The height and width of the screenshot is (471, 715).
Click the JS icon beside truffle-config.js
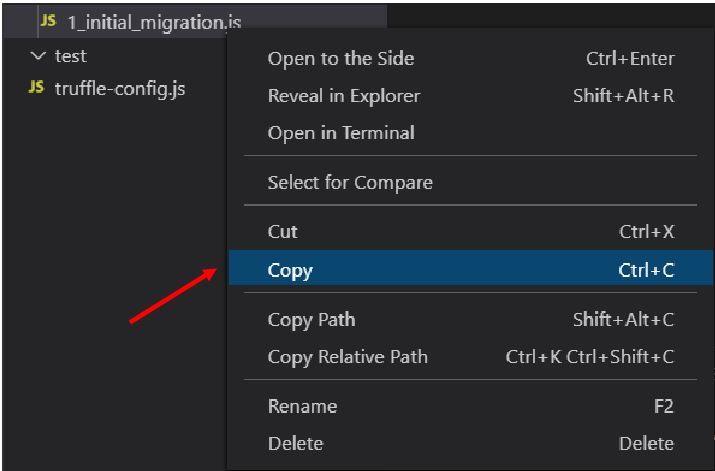pyautogui.click(x=36, y=88)
